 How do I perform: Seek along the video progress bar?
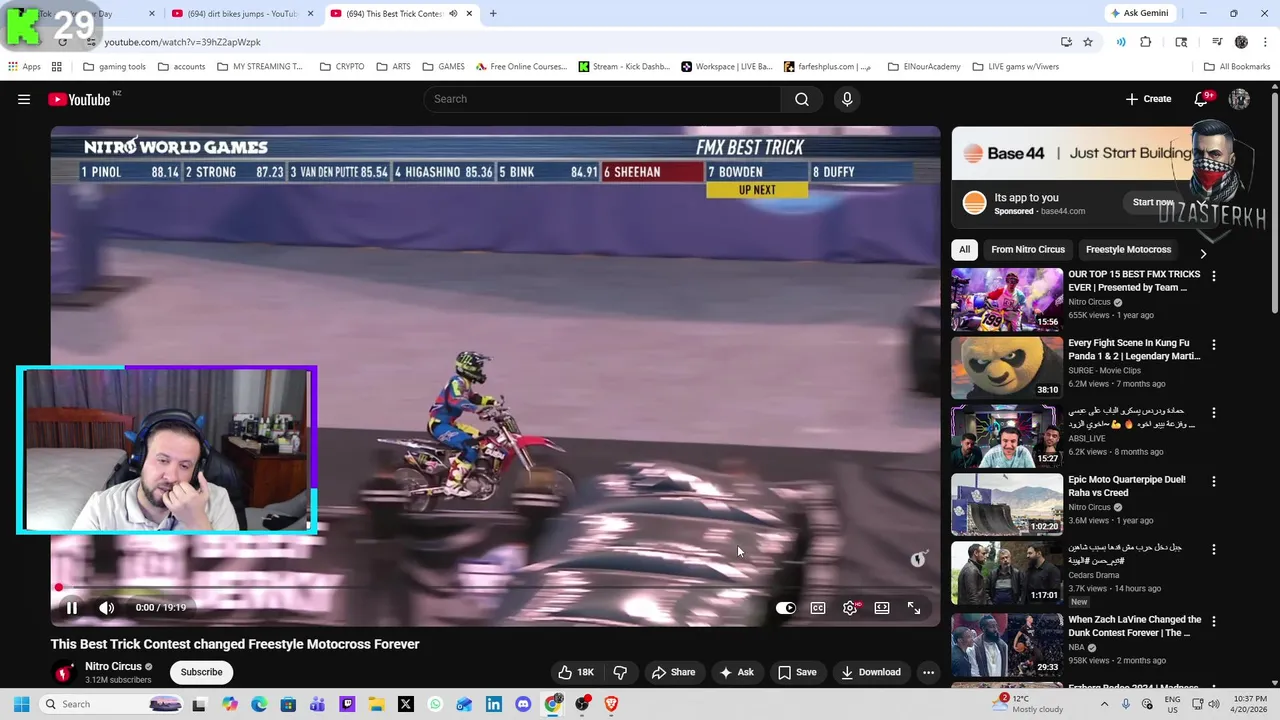495,588
